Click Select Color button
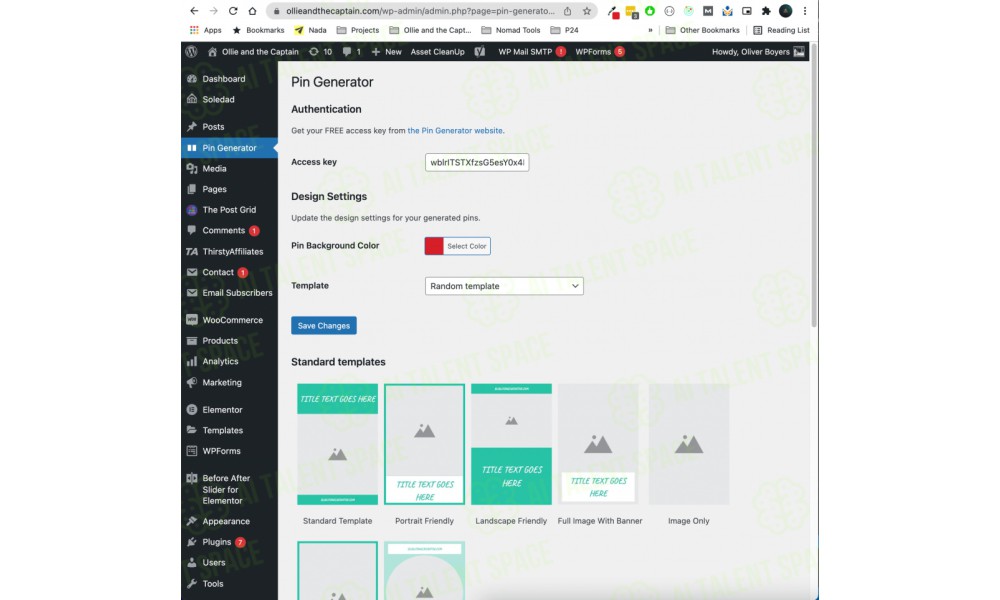Screen dimensions: 1000x600 467,246
